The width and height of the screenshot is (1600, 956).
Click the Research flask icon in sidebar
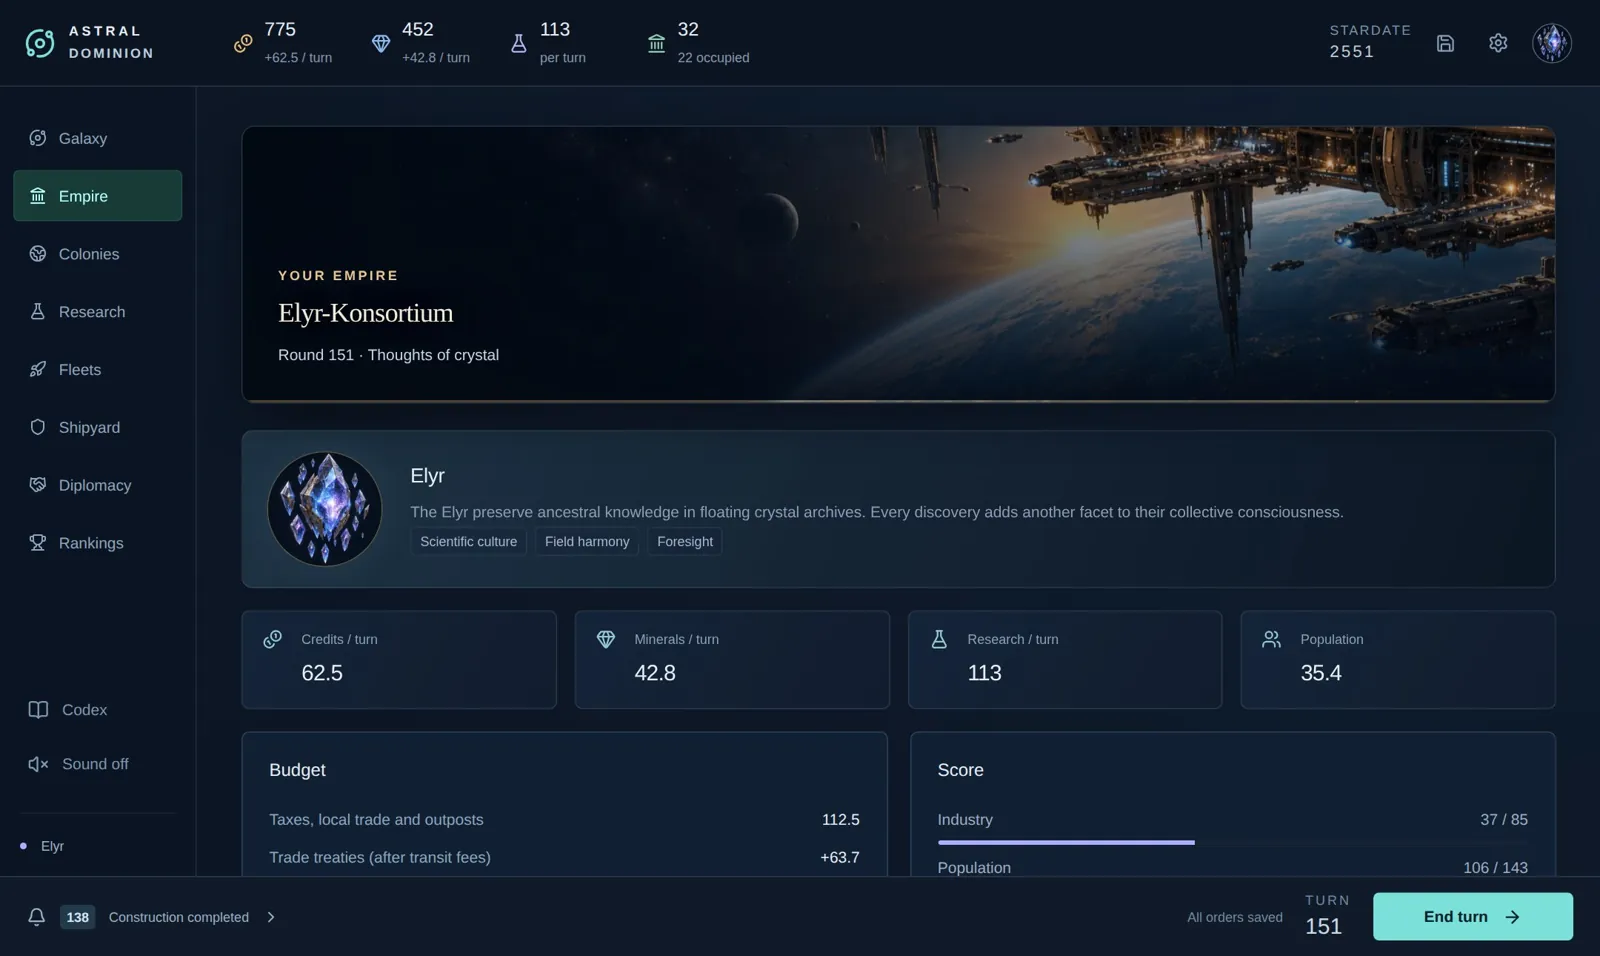[x=38, y=311]
